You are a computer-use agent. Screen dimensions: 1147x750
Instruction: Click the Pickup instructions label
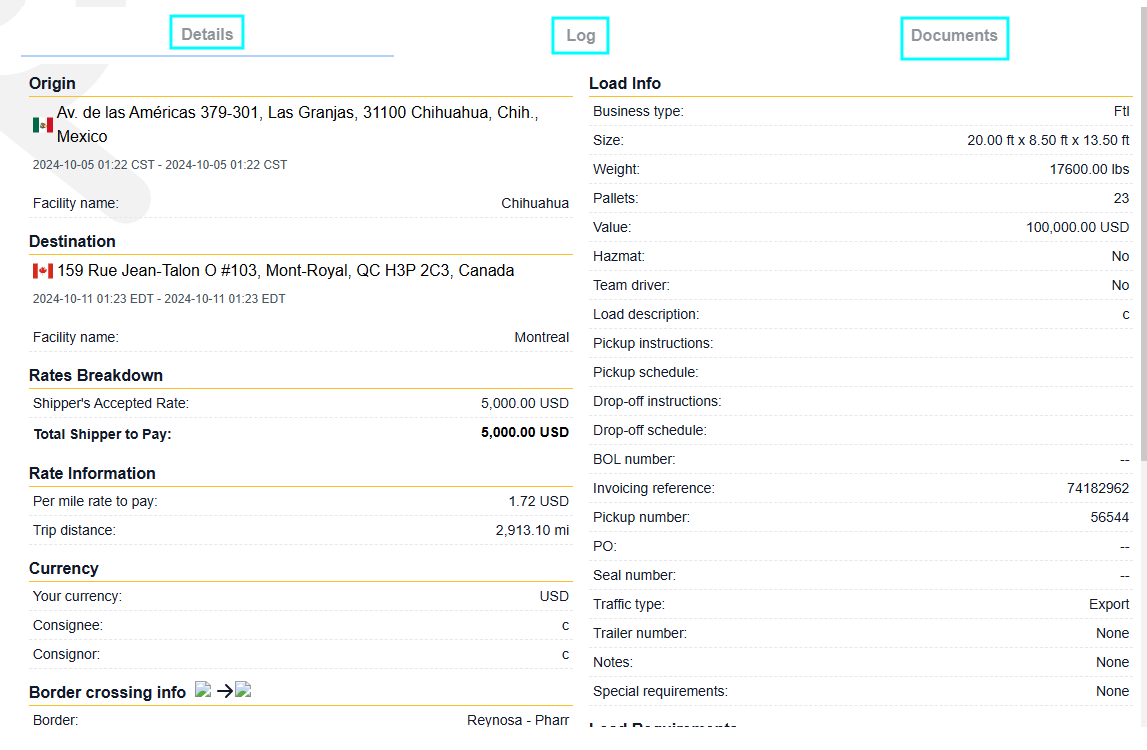[x=653, y=343]
